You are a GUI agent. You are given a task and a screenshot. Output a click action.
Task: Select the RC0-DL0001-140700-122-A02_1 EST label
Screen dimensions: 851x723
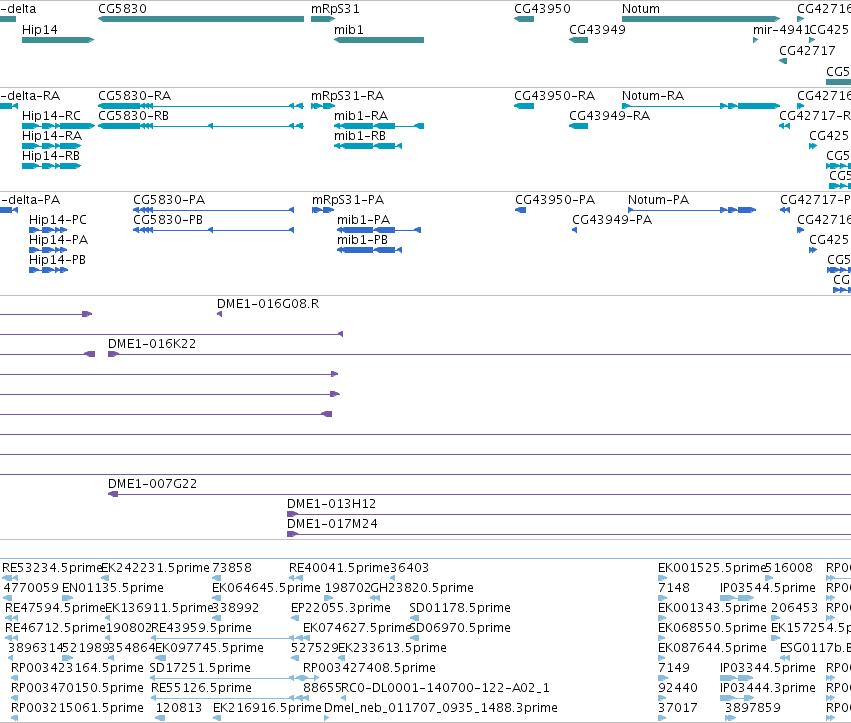(445, 688)
